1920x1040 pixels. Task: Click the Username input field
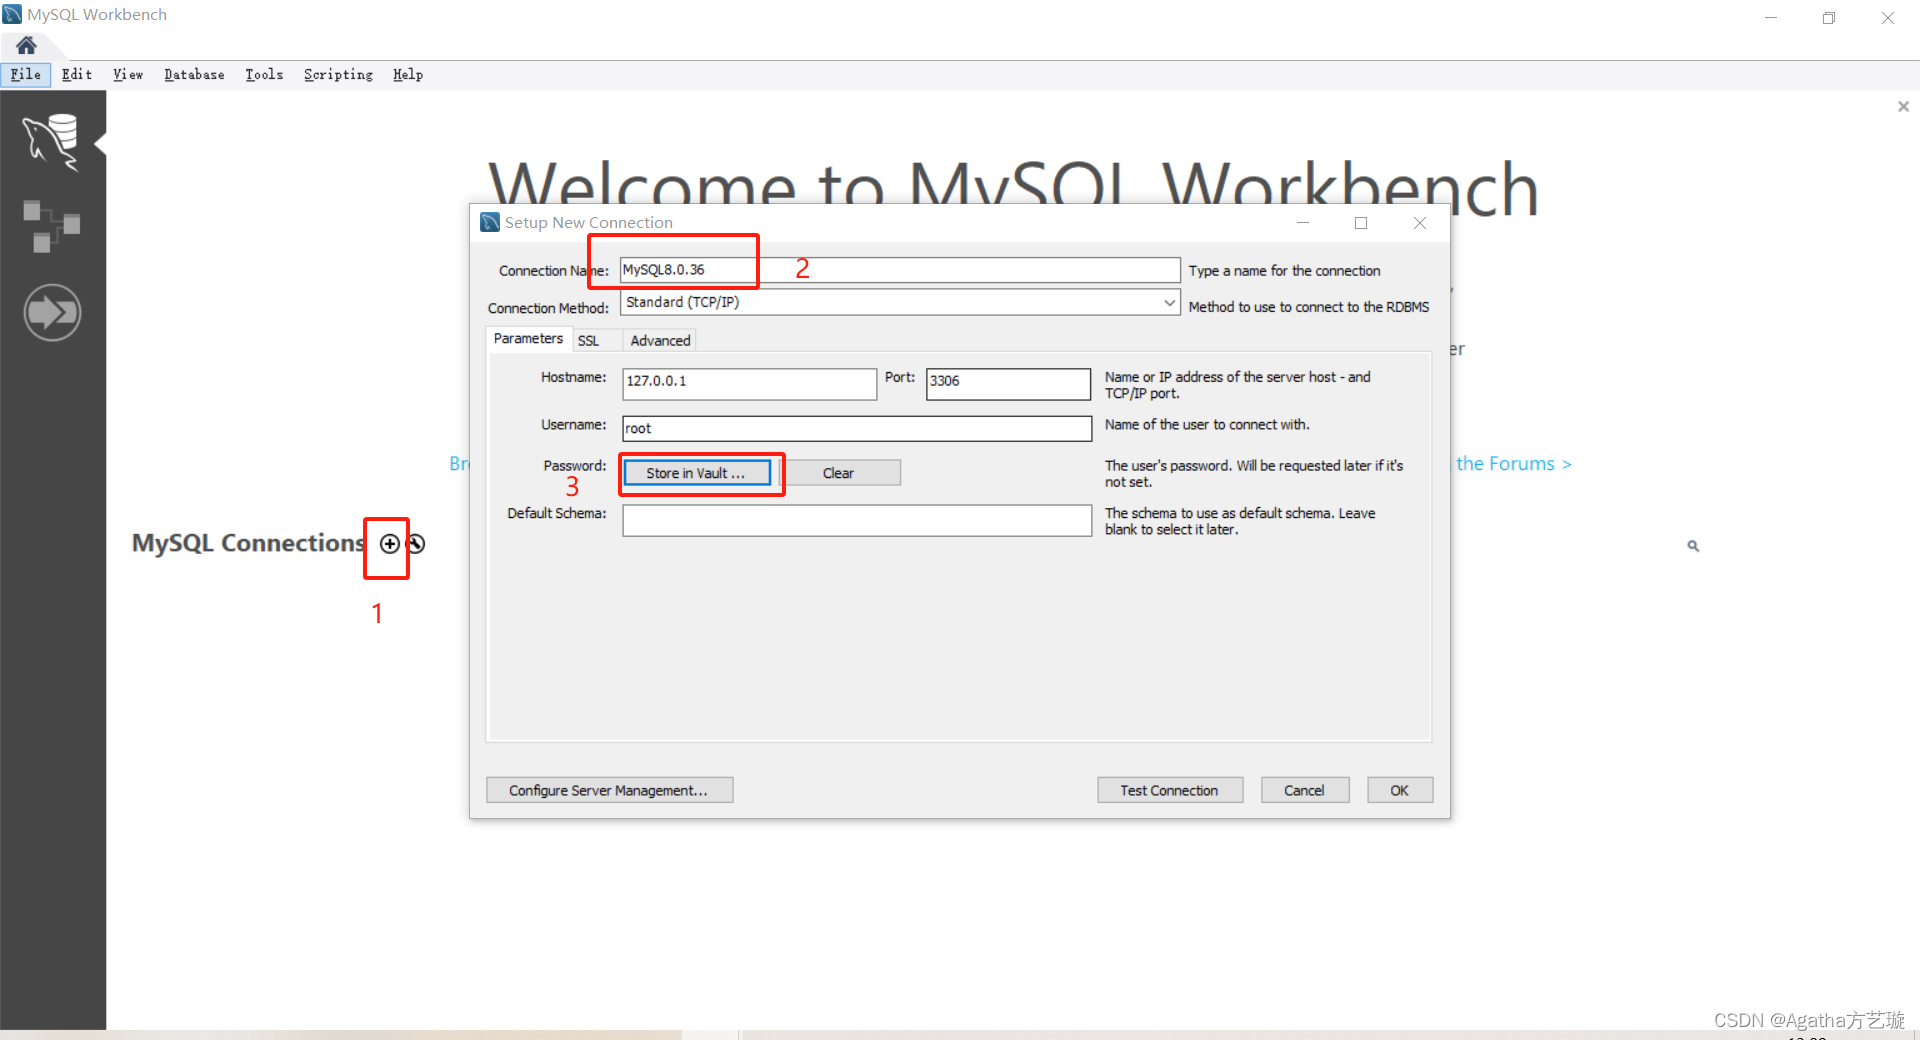pos(857,429)
